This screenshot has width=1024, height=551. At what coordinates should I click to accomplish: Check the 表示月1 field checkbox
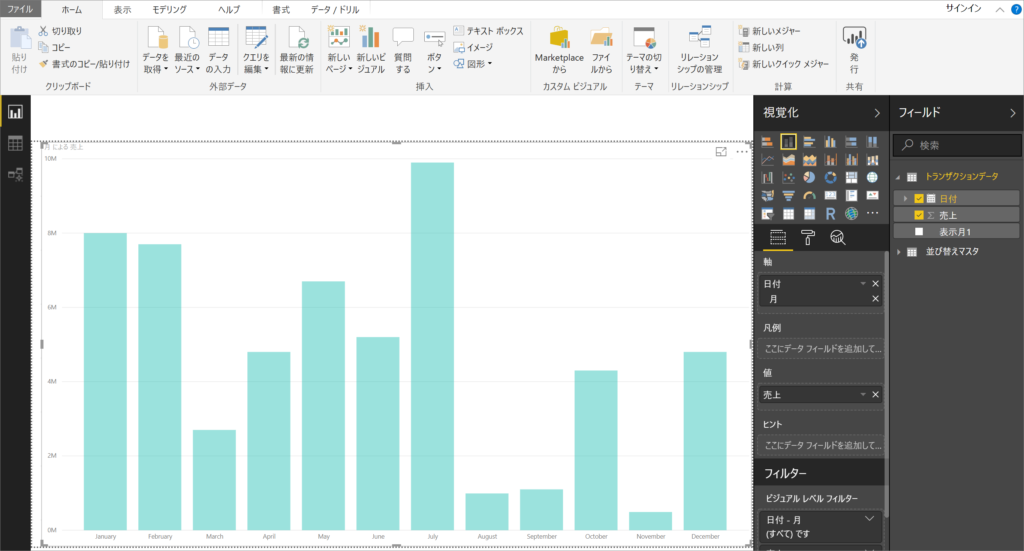point(919,232)
